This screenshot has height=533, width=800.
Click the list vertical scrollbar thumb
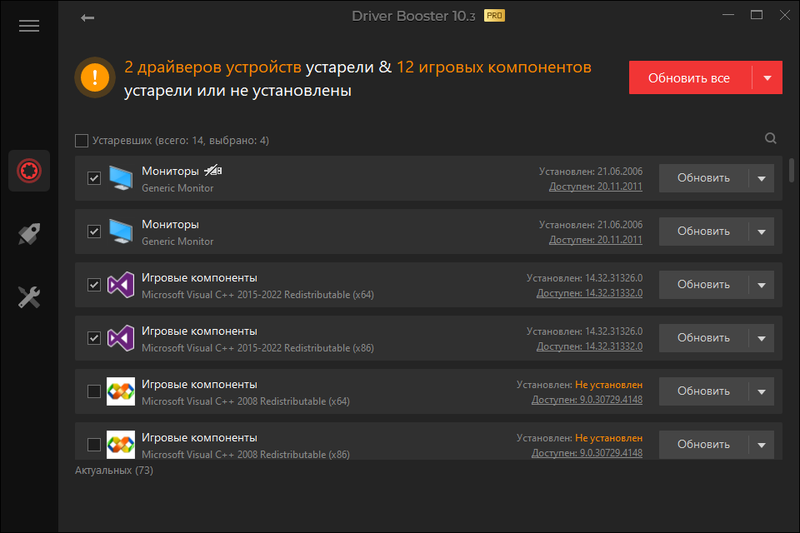[791, 170]
